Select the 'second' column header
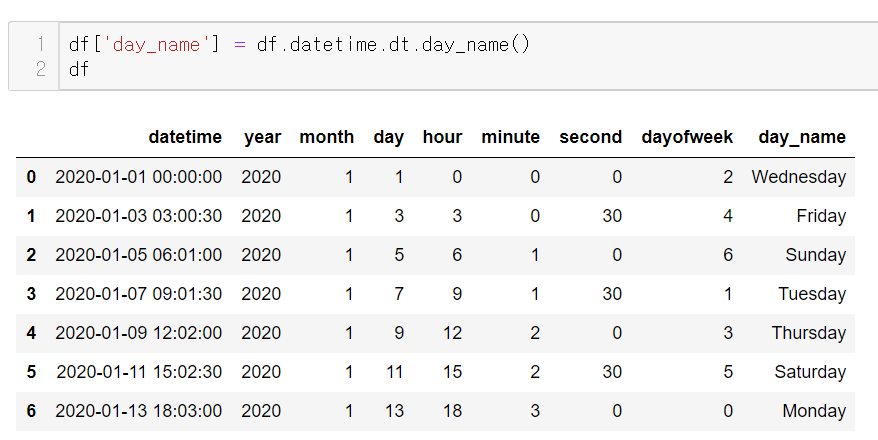 point(590,137)
